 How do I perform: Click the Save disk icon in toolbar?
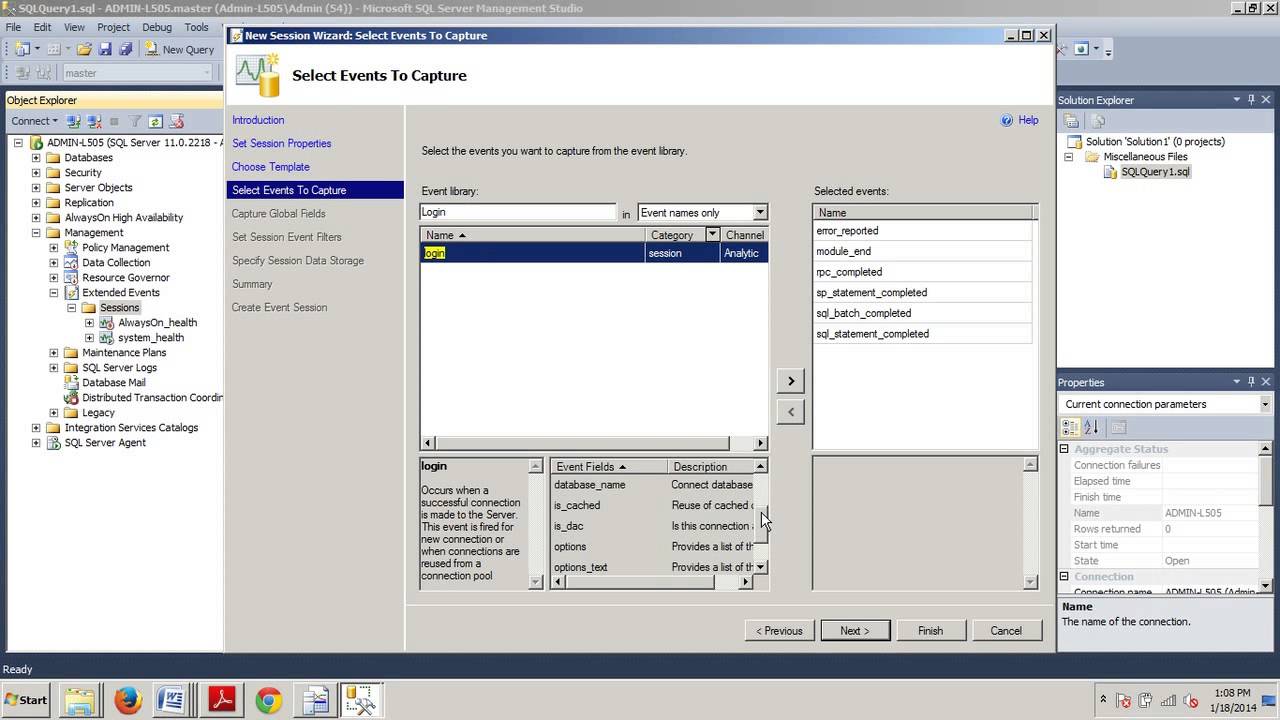coord(105,49)
